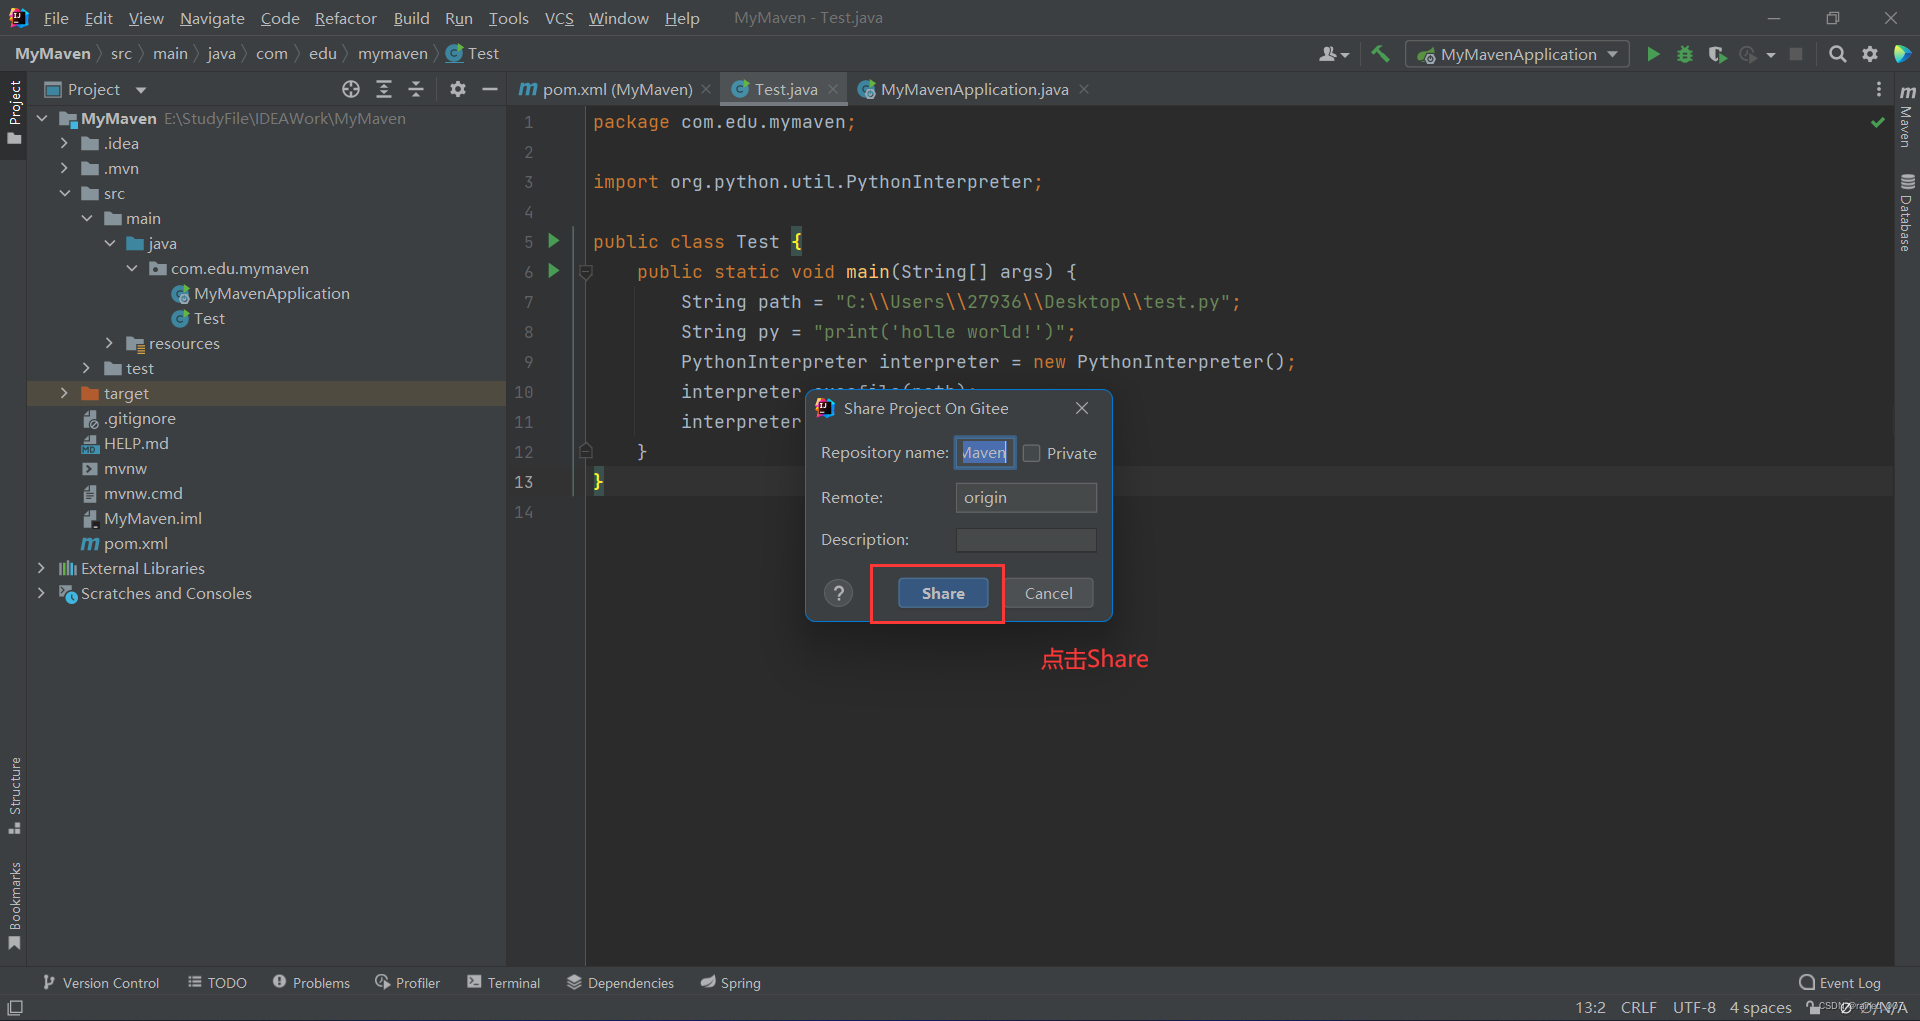Expand the resources folder
Viewport: 1920px width, 1021px height.
tap(109, 343)
